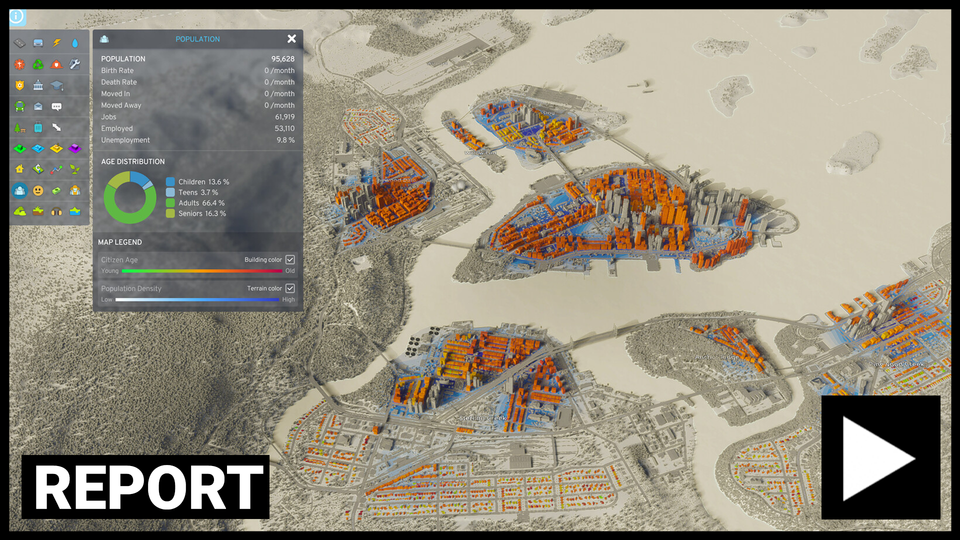Select the blue bus Traffic info view icon
Image resolution: width=960 pixels, height=540 pixels.
pos(38,43)
